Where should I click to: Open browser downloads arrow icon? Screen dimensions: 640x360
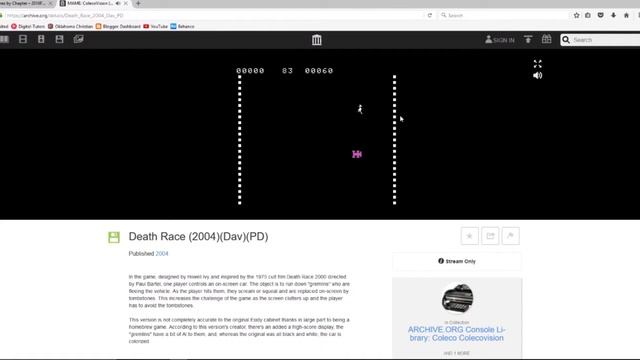[x=613, y=16]
